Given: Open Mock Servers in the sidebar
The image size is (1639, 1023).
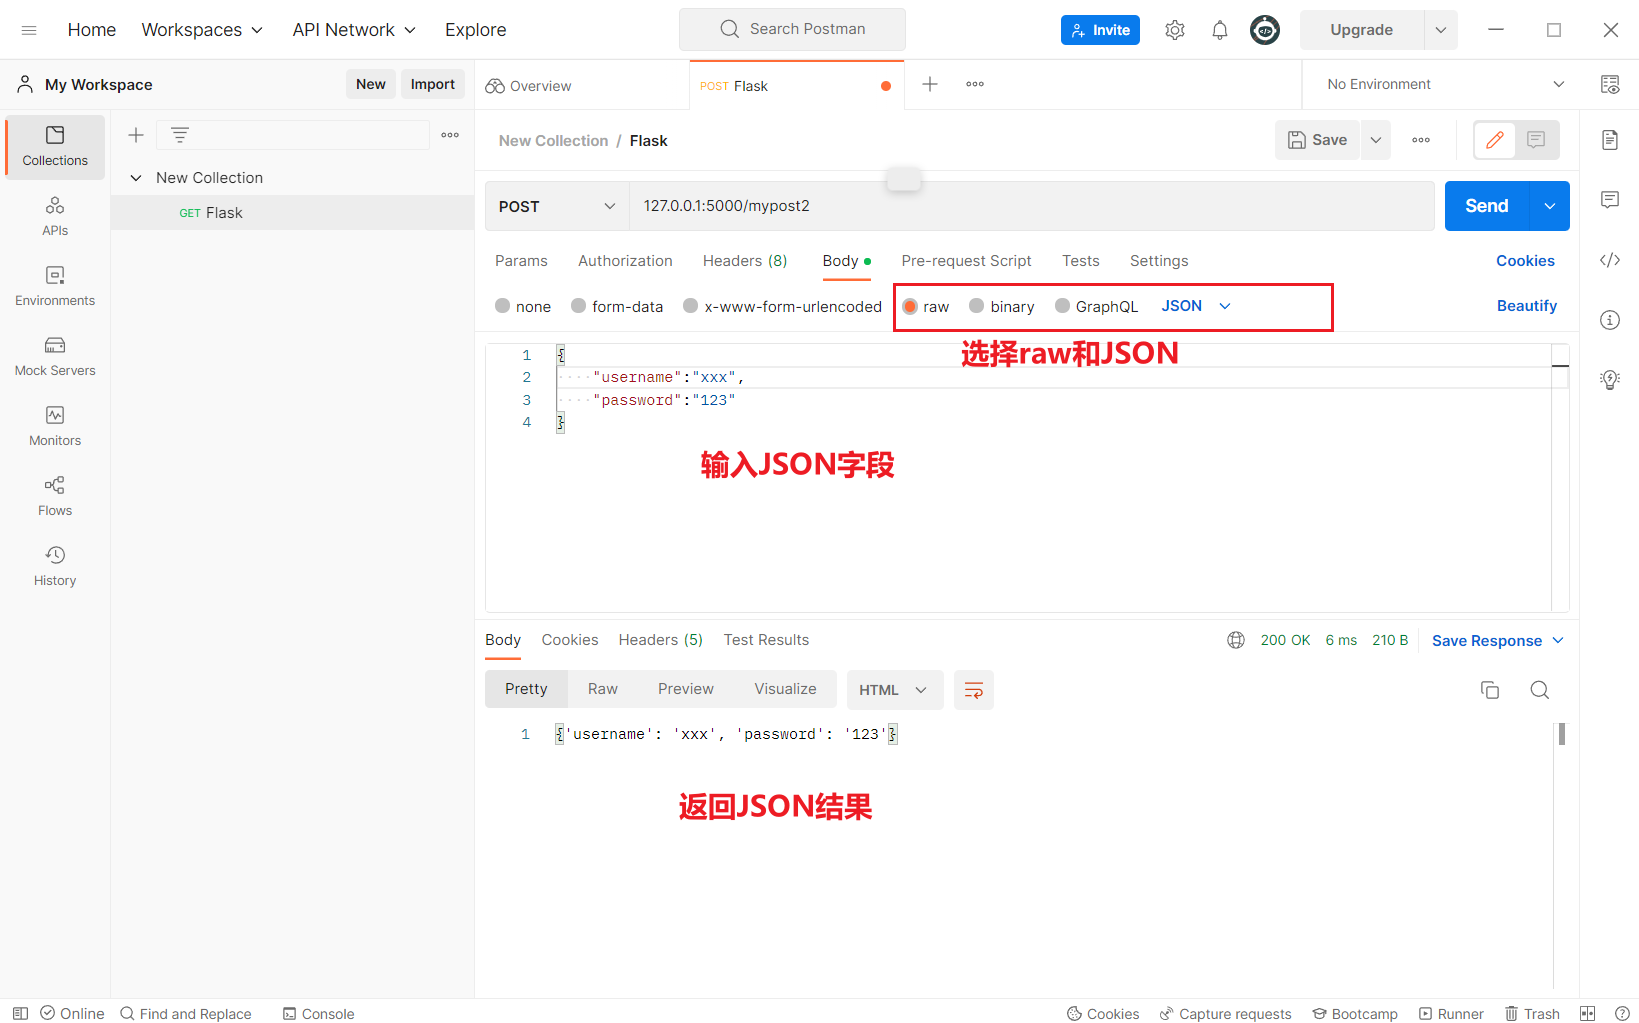Looking at the screenshot, I should (55, 357).
